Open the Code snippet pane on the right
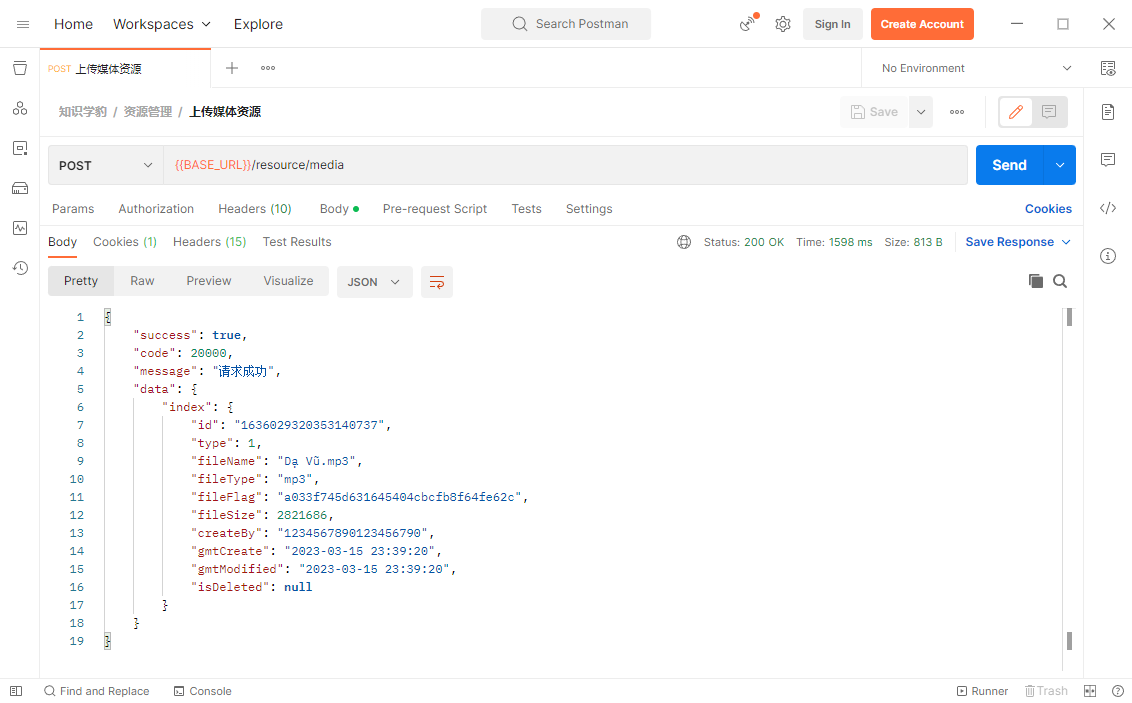The image size is (1132, 703). tap(1108, 208)
